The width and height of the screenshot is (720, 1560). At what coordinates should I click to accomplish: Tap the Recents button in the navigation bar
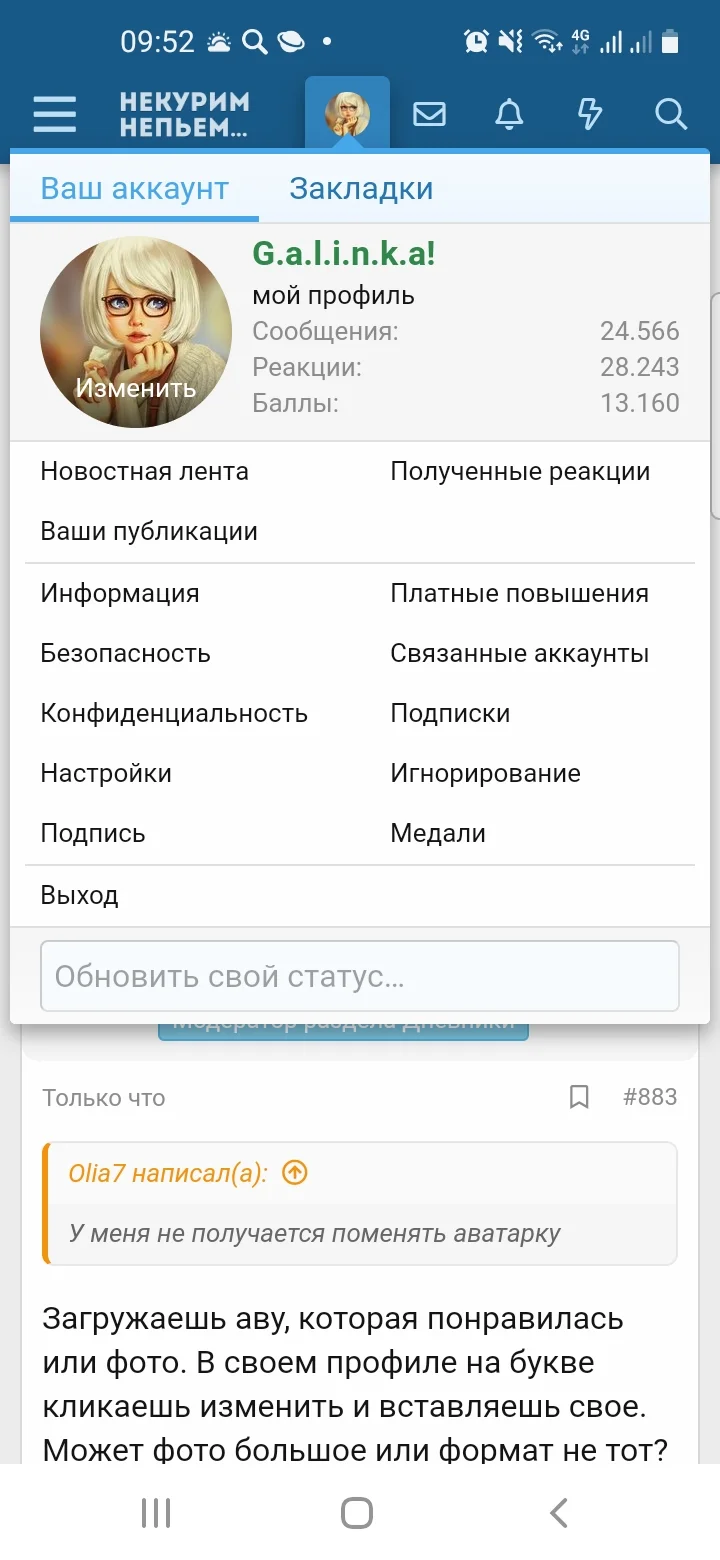point(155,1512)
